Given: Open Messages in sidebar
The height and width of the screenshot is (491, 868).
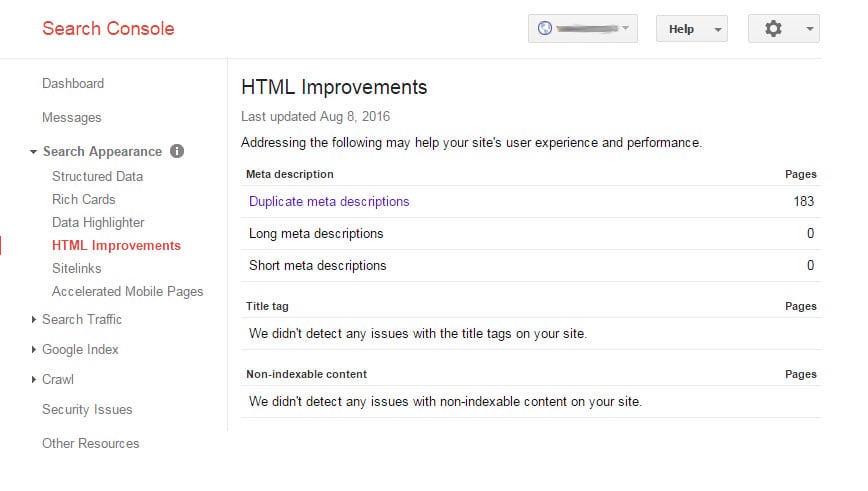Looking at the screenshot, I should tap(71, 117).
